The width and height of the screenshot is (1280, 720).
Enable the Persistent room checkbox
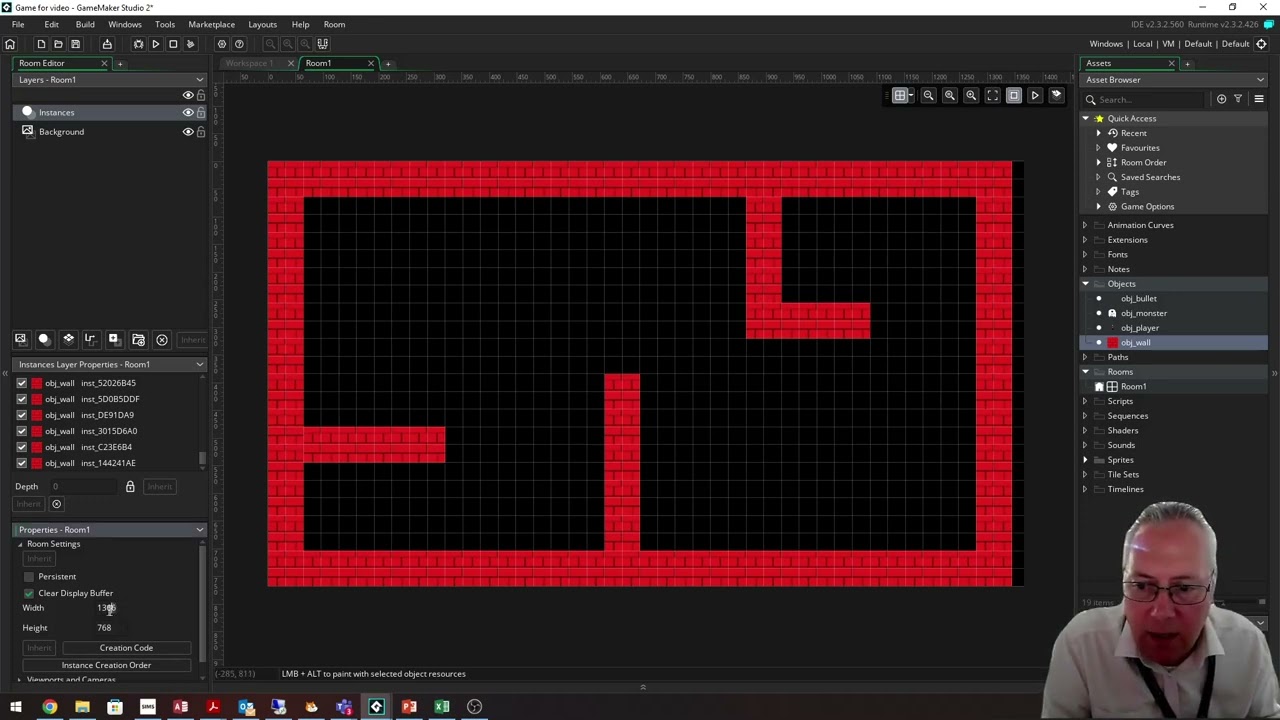[x=29, y=577]
